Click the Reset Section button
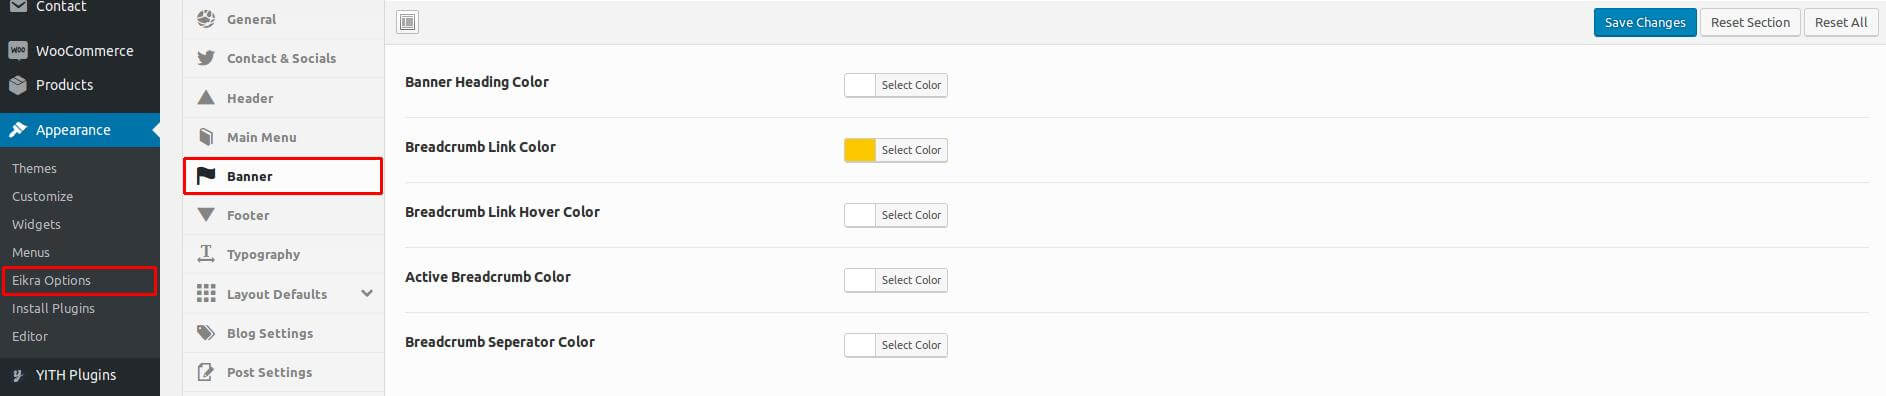1886x396 pixels. pos(1750,22)
